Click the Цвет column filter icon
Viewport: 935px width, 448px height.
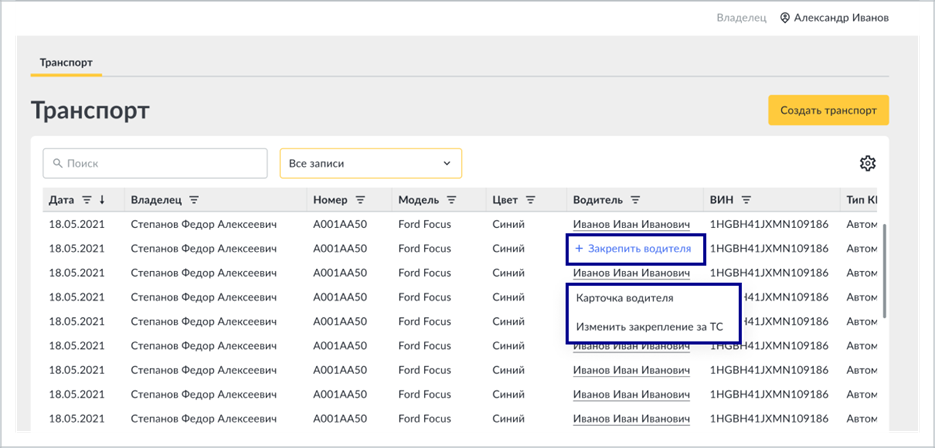pos(531,200)
